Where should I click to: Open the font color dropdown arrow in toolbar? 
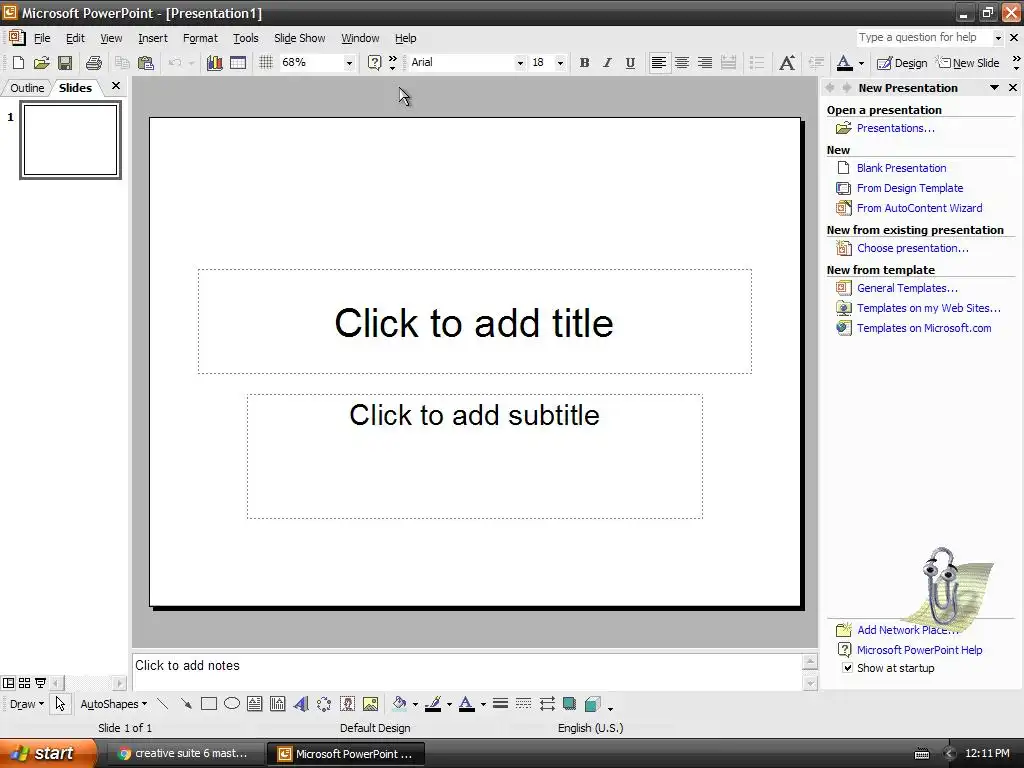pos(861,63)
